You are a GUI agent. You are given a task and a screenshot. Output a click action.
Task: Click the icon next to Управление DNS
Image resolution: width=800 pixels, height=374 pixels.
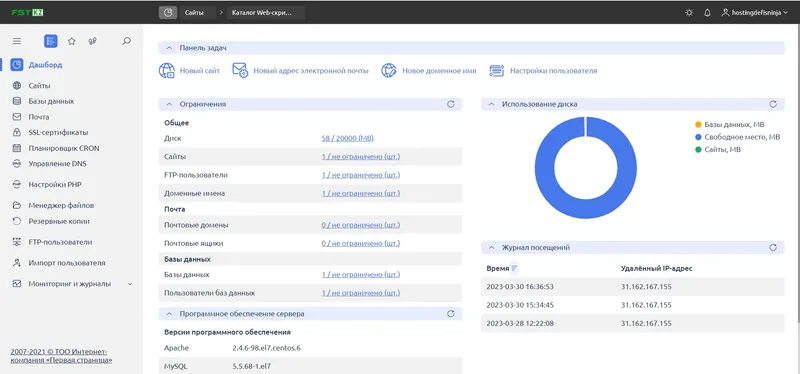point(17,164)
